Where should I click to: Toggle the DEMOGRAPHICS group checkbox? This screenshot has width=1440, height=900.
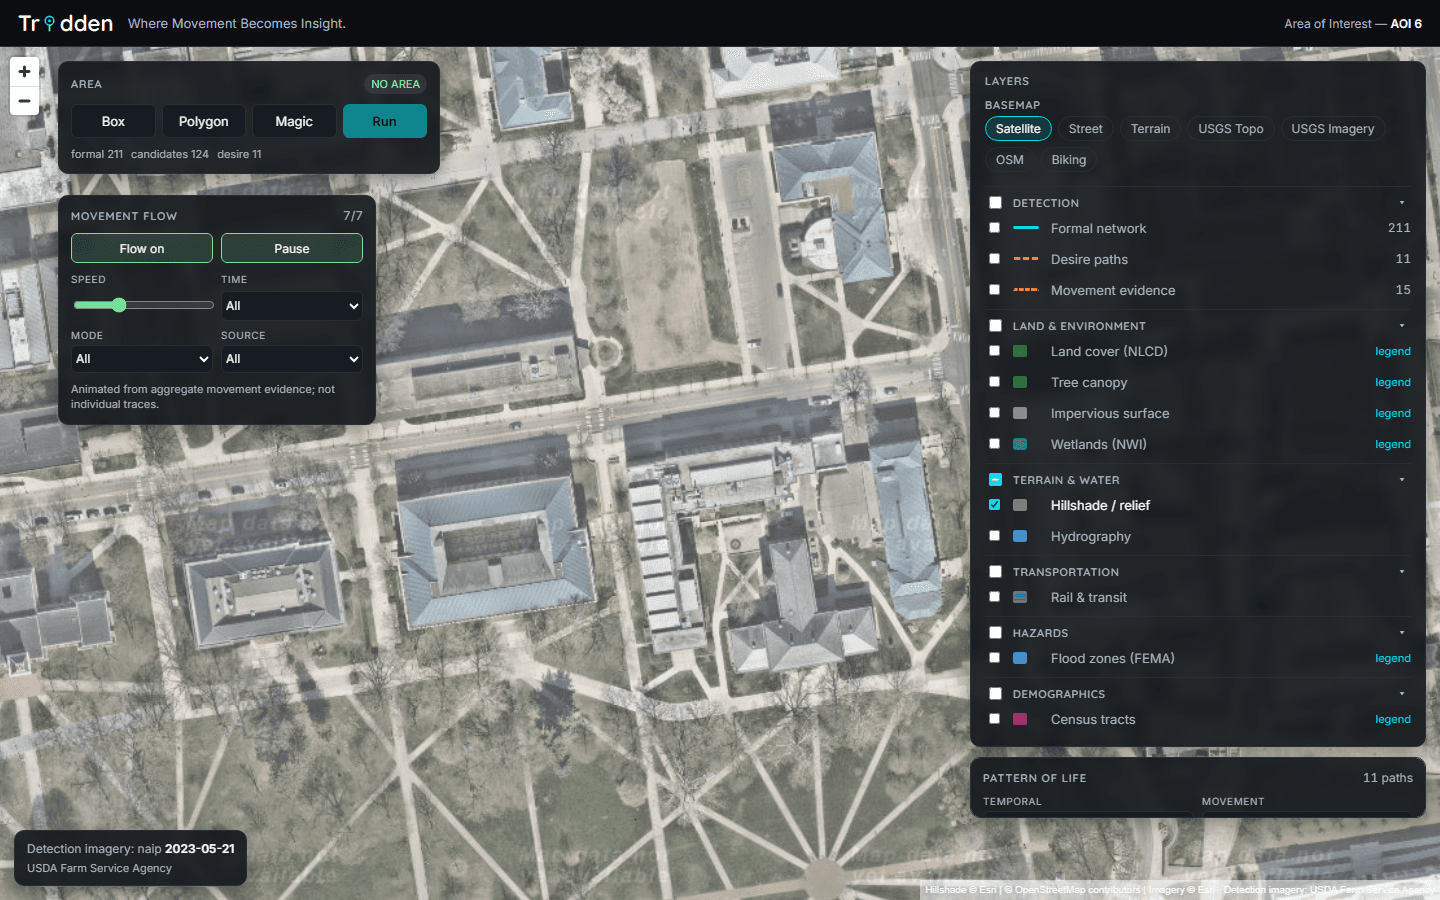[x=995, y=694]
